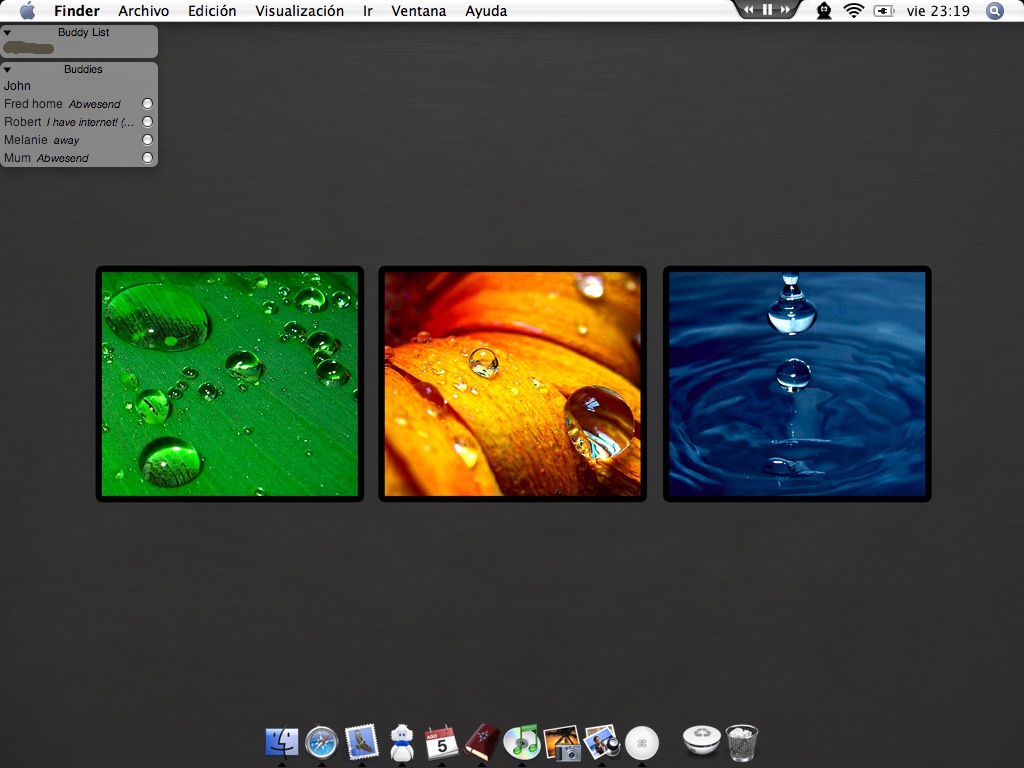The image size is (1024, 768).
Task: Open the red book icon in dock
Action: pos(482,743)
